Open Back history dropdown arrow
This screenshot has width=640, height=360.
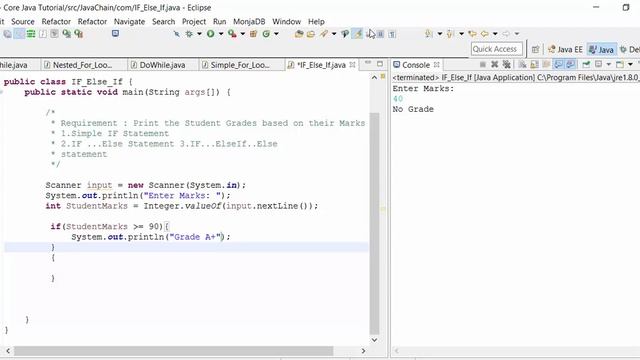495,34
